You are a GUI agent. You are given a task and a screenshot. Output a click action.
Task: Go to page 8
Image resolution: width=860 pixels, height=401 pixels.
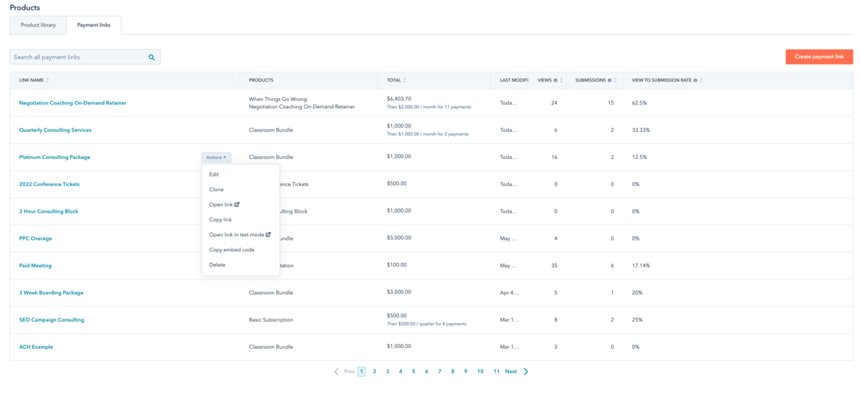pyautogui.click(x=452, y=371)
